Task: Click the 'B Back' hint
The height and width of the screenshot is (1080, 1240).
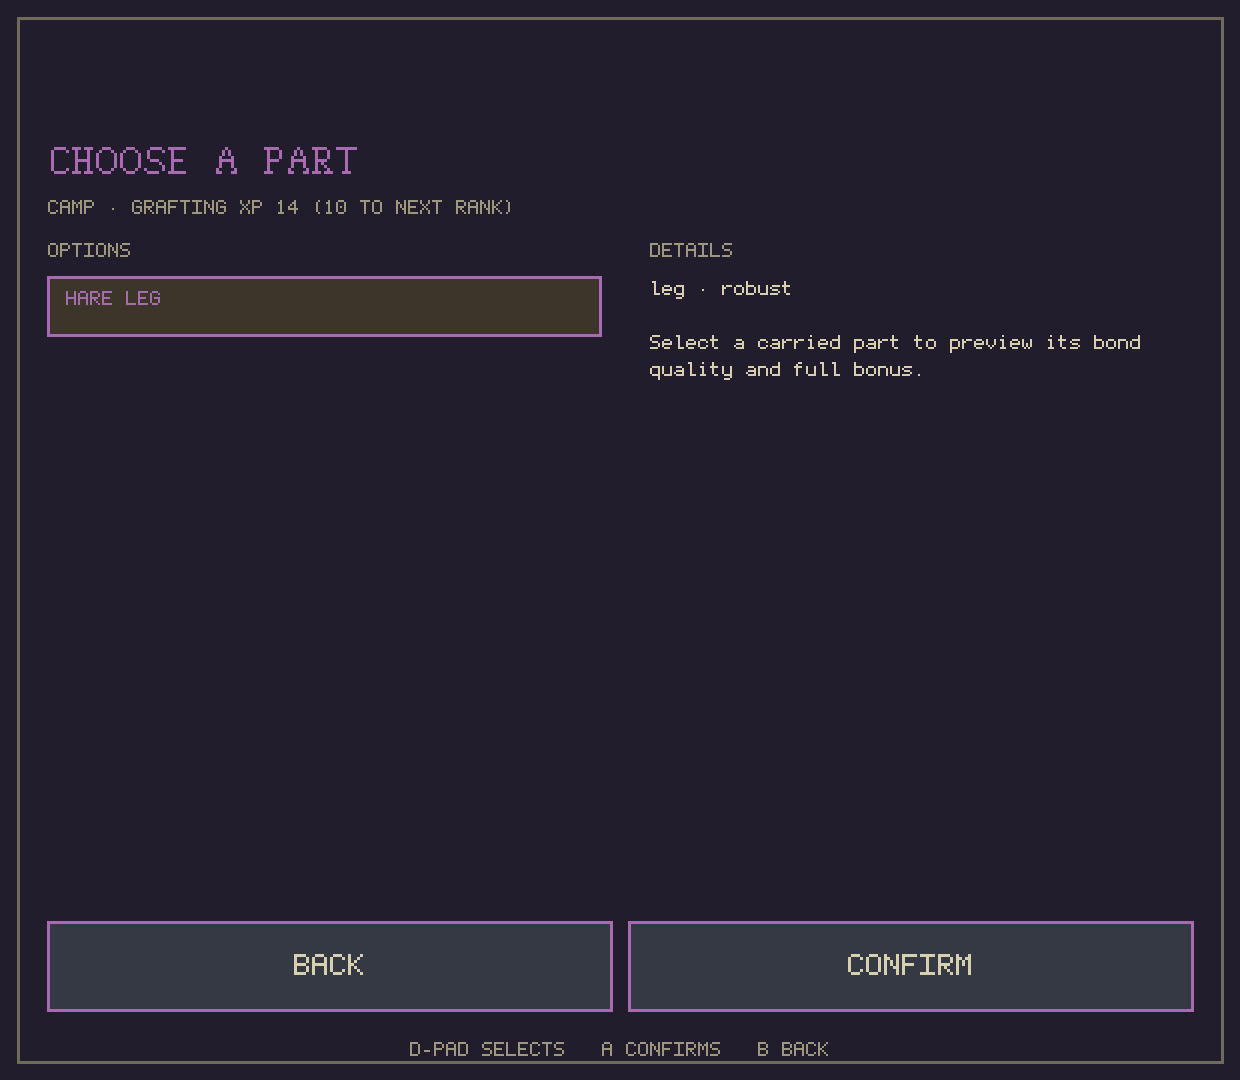Action: pyautogui.click(x=793, y=1049)
